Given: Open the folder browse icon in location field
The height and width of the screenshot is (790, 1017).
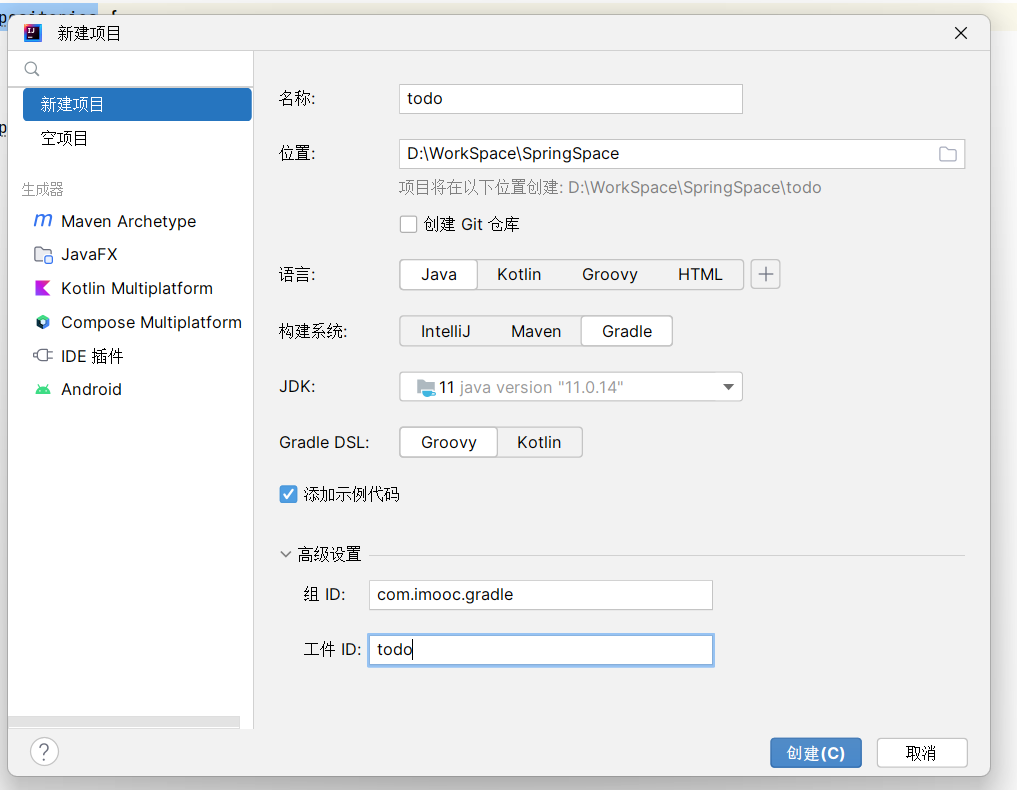Looking at the screenshot, I should tap(947, 154).
